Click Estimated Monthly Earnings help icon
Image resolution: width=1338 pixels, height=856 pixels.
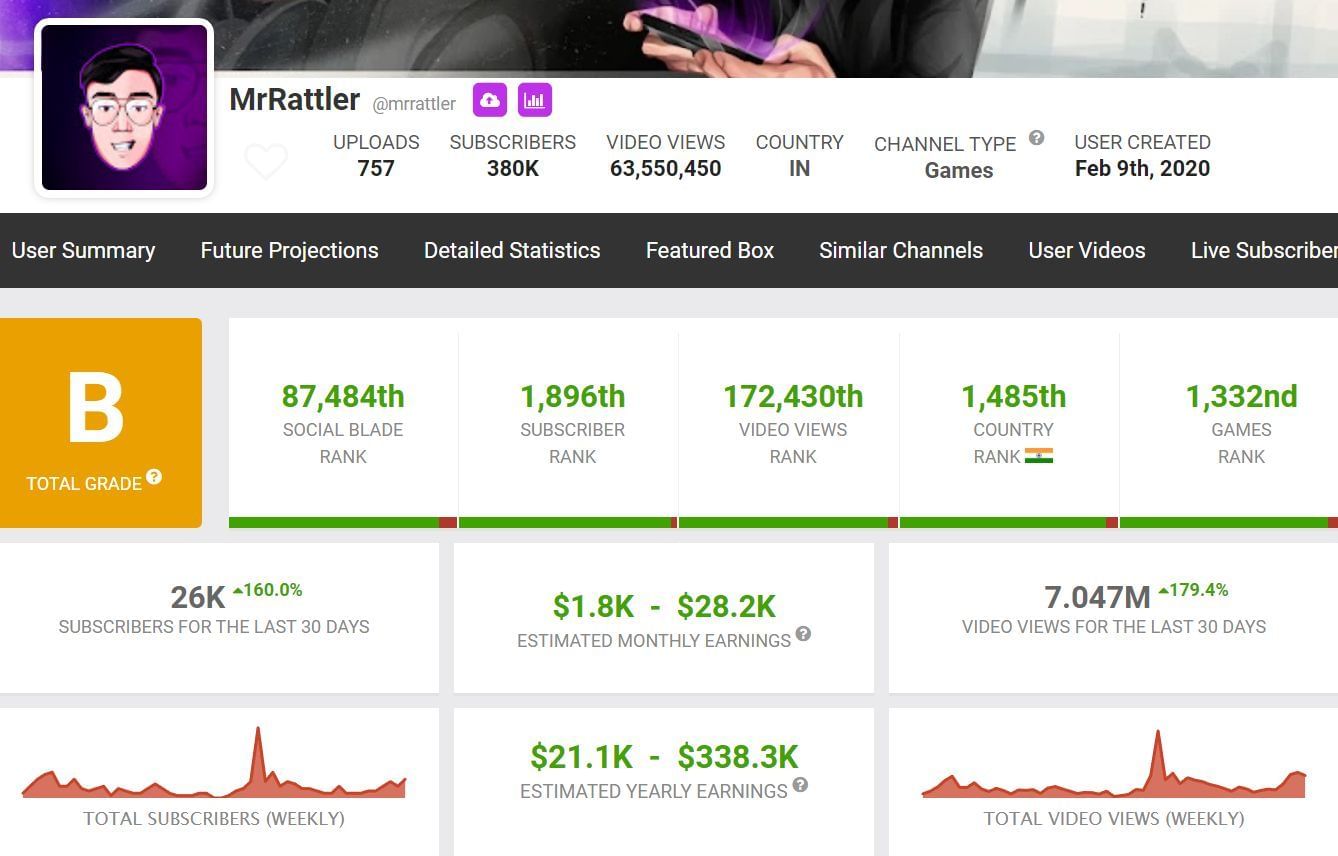(803, 634)
